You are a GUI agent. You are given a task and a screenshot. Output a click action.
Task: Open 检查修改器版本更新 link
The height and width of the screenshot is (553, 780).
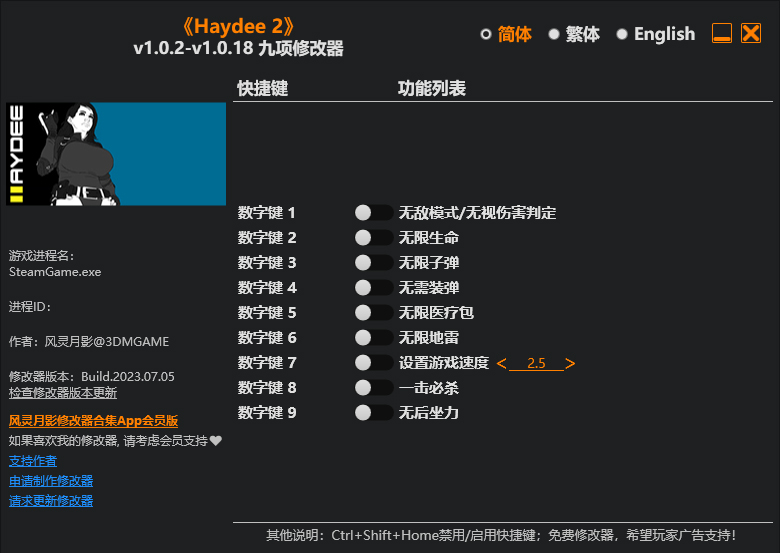click(63, 393)
